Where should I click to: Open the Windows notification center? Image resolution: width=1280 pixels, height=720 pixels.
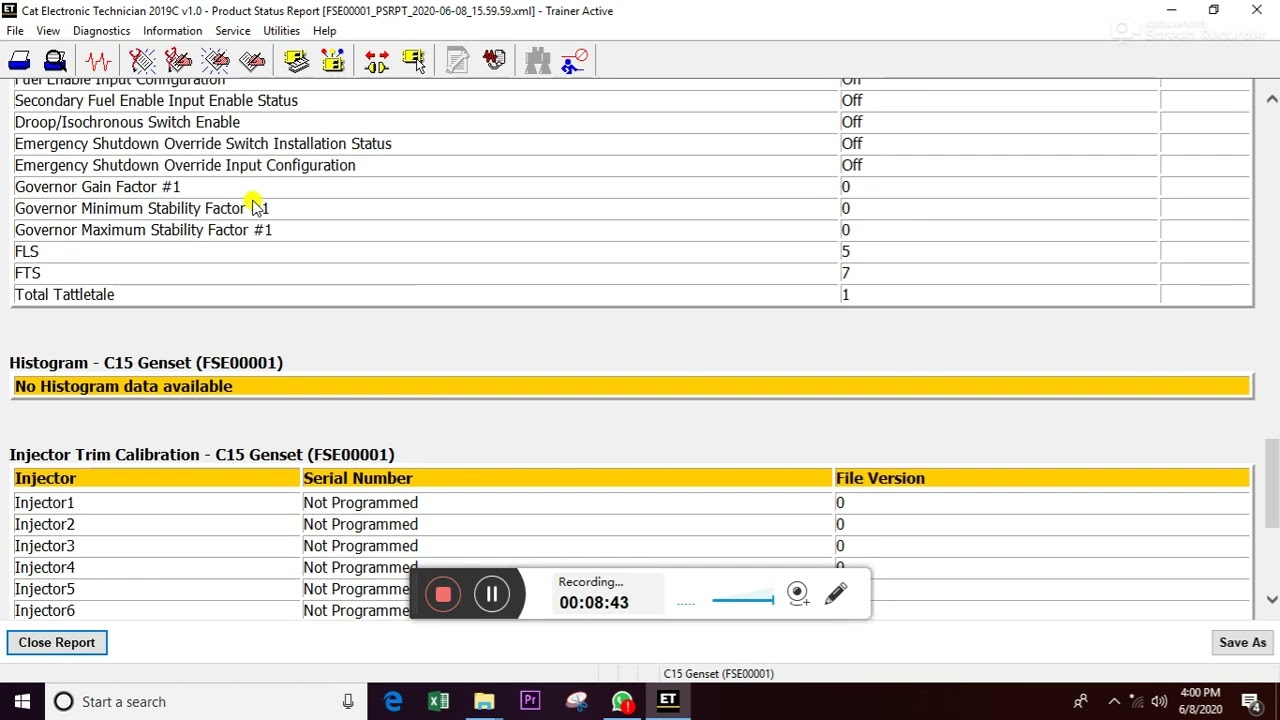pyautogui.click(x=1250, y=702)
